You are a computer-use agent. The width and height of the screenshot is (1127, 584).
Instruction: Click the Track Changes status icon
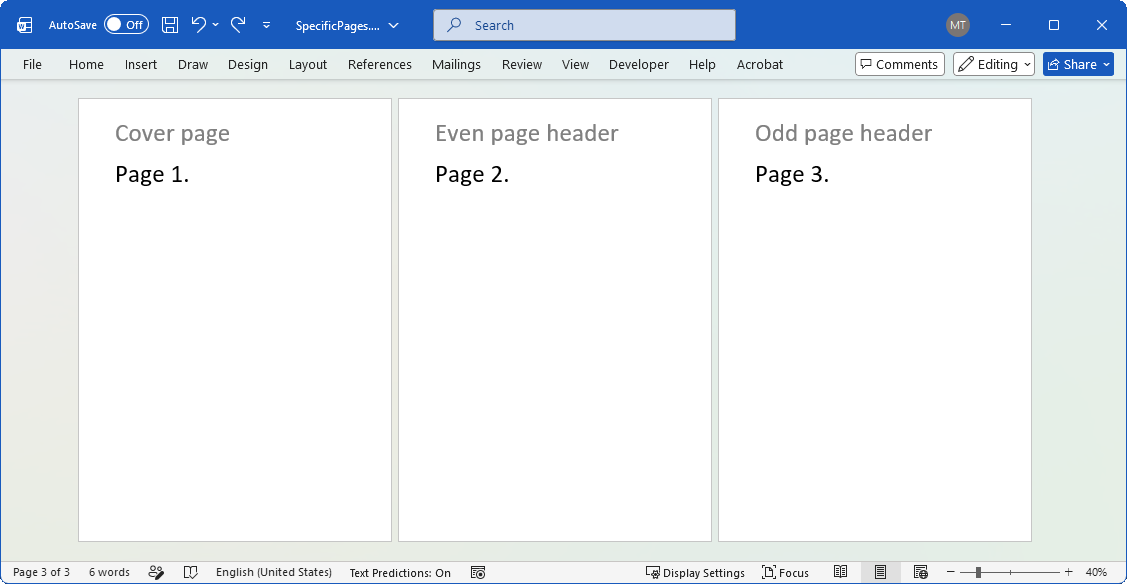(156, 573)
